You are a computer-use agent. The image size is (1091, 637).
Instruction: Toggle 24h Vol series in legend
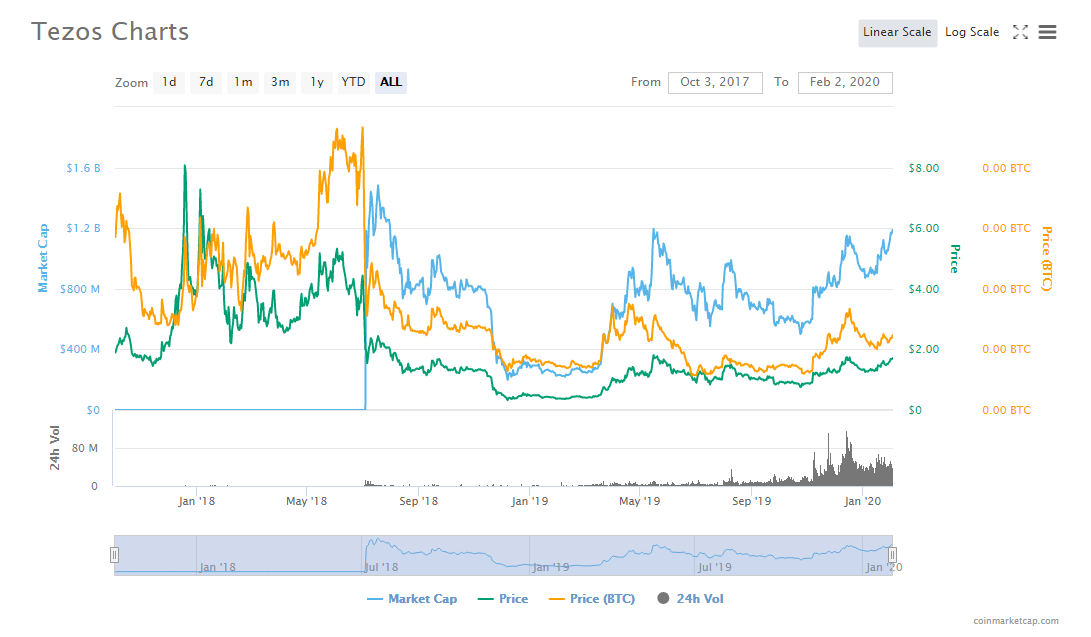(x=690, y=599)
